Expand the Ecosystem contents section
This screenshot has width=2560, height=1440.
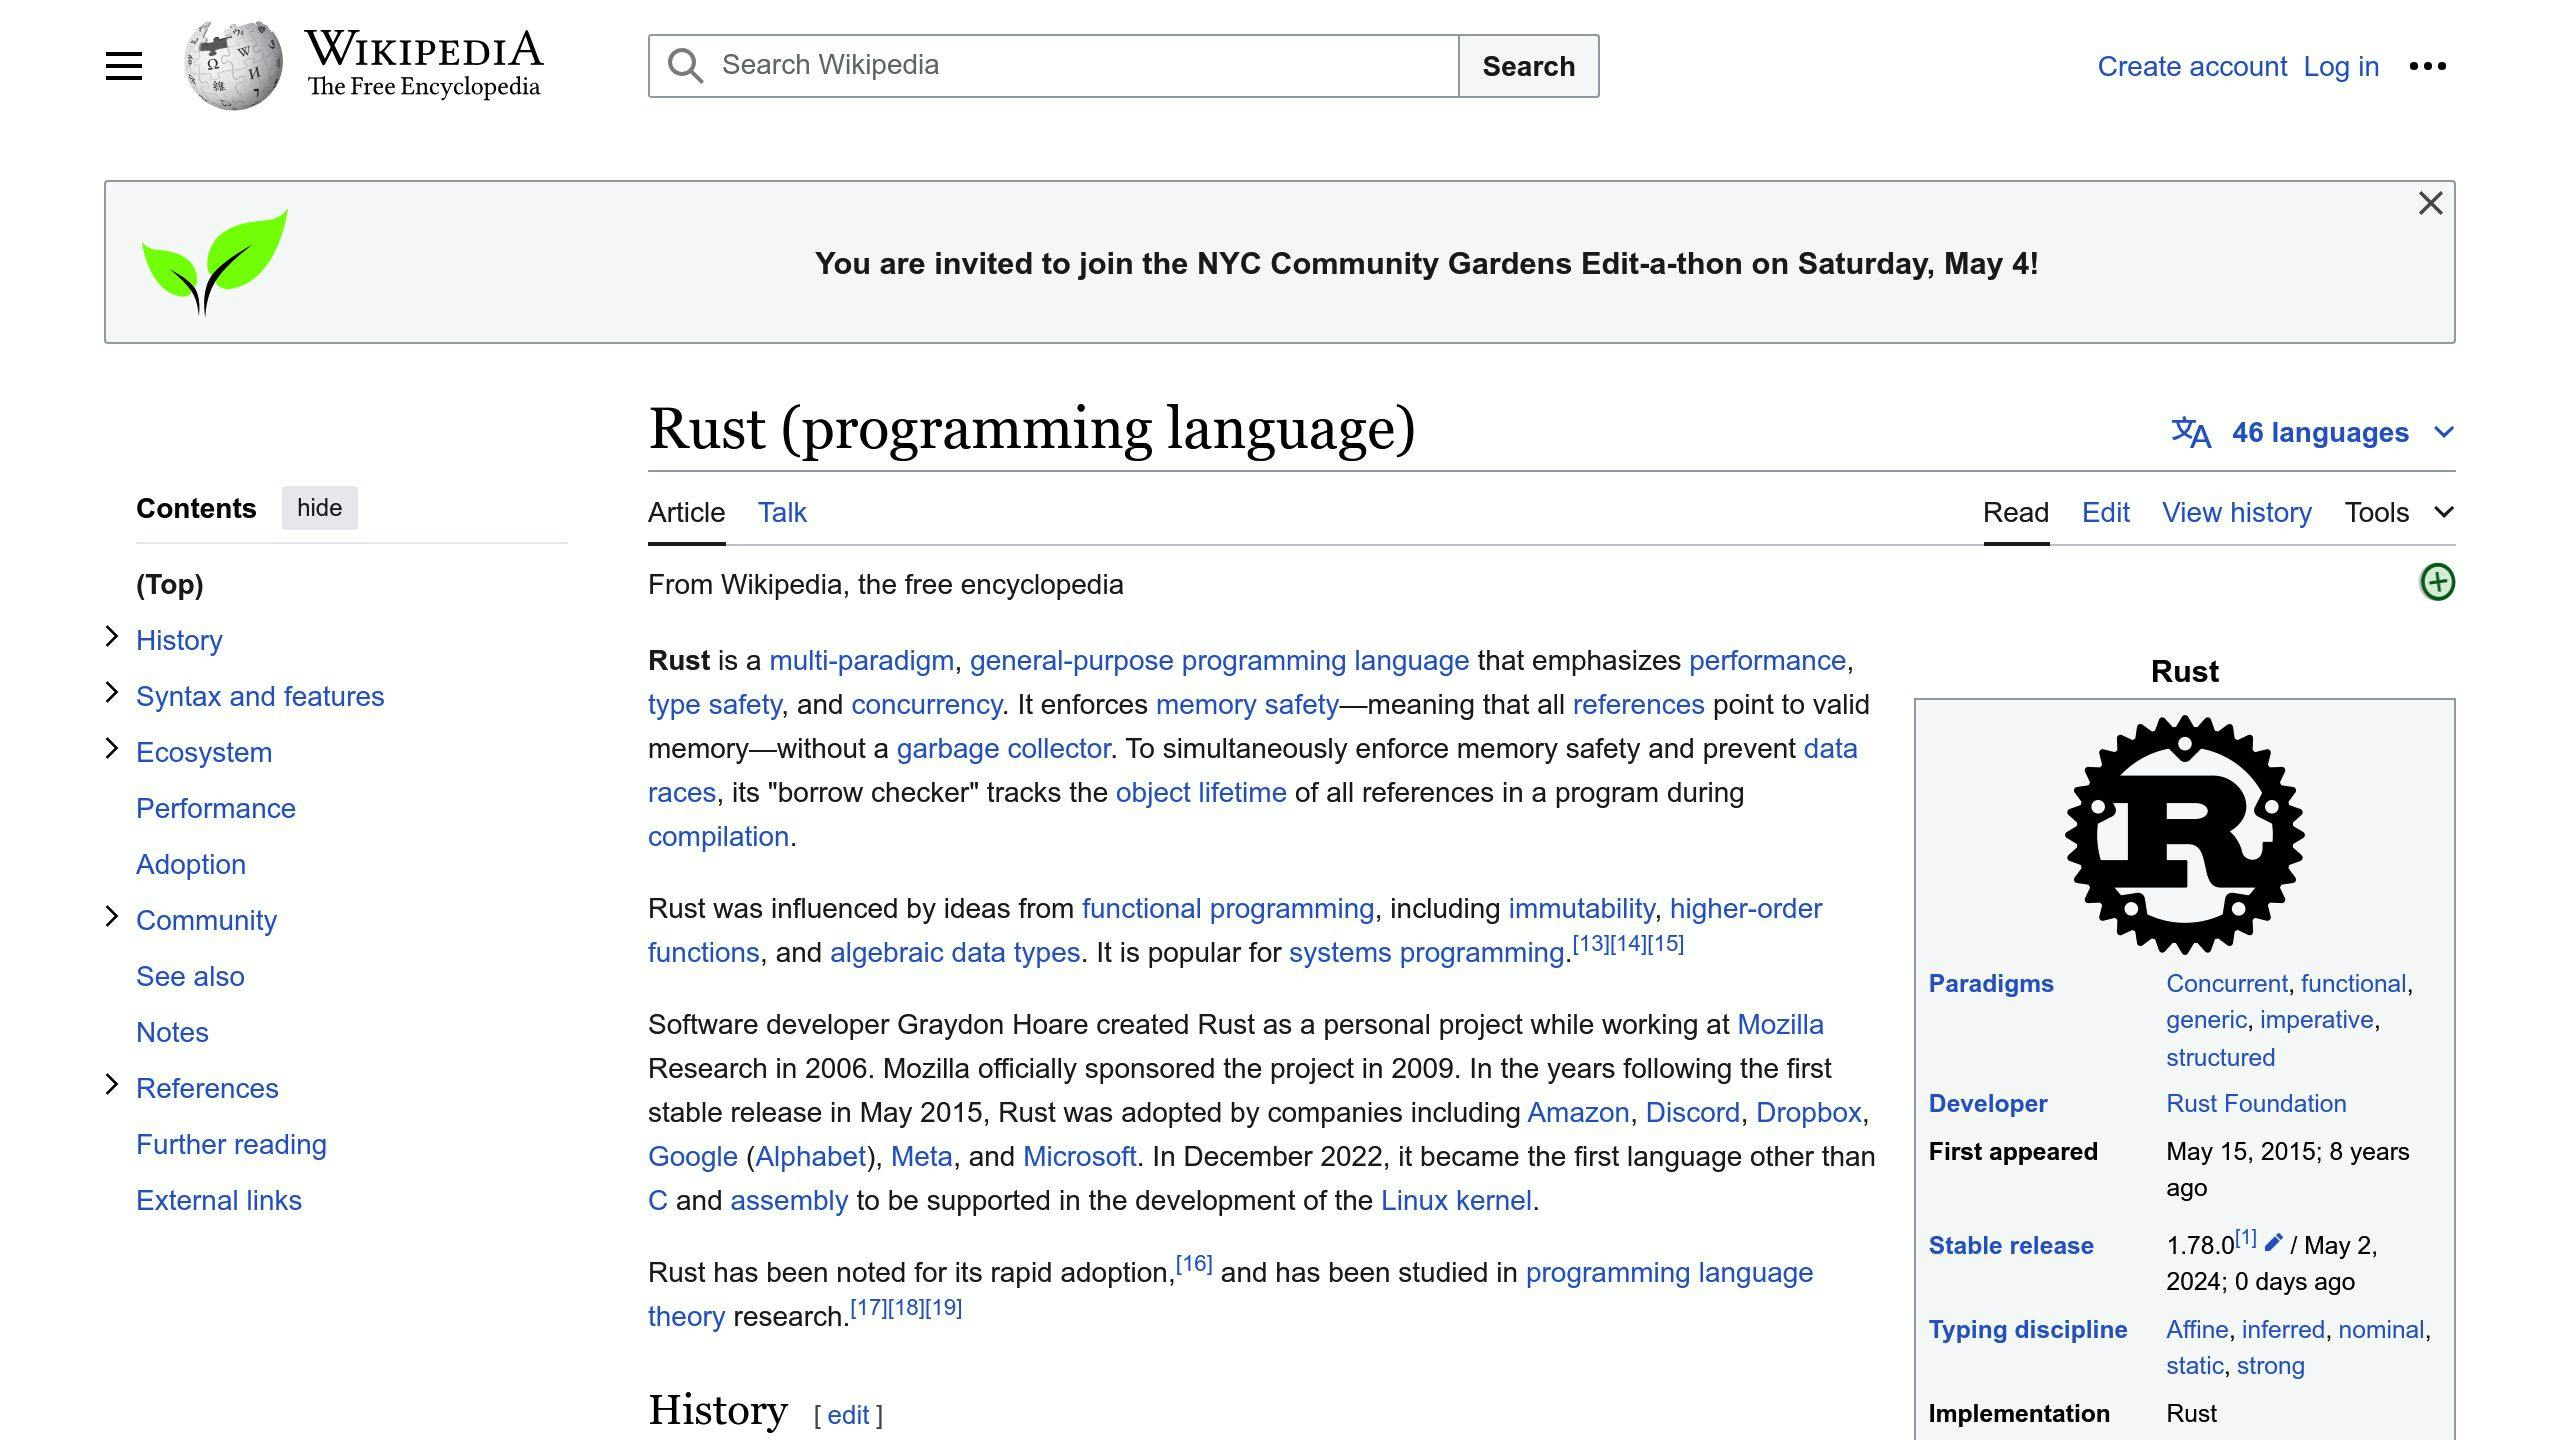pyautogui.click(x=112, y=749)
